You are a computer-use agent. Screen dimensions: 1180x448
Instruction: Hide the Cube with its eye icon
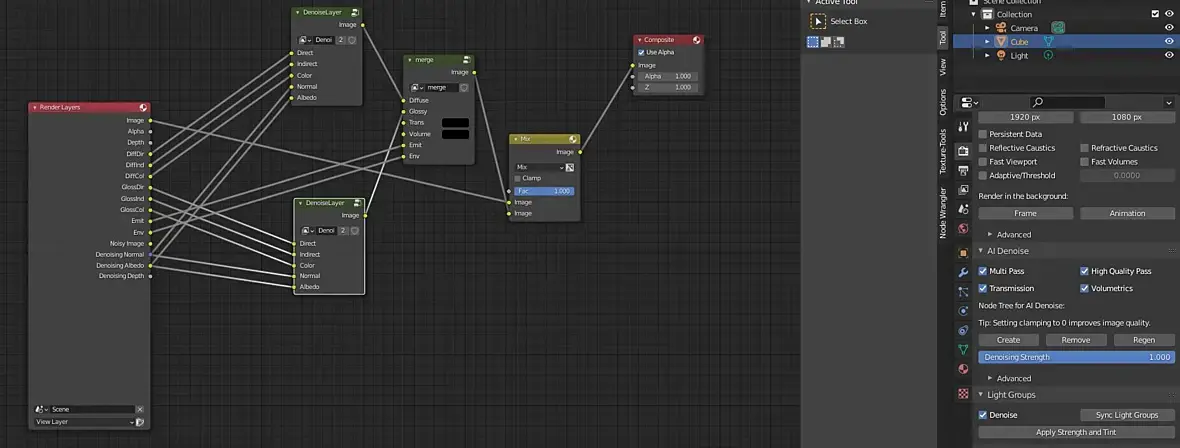click(x=1169, y=42)
